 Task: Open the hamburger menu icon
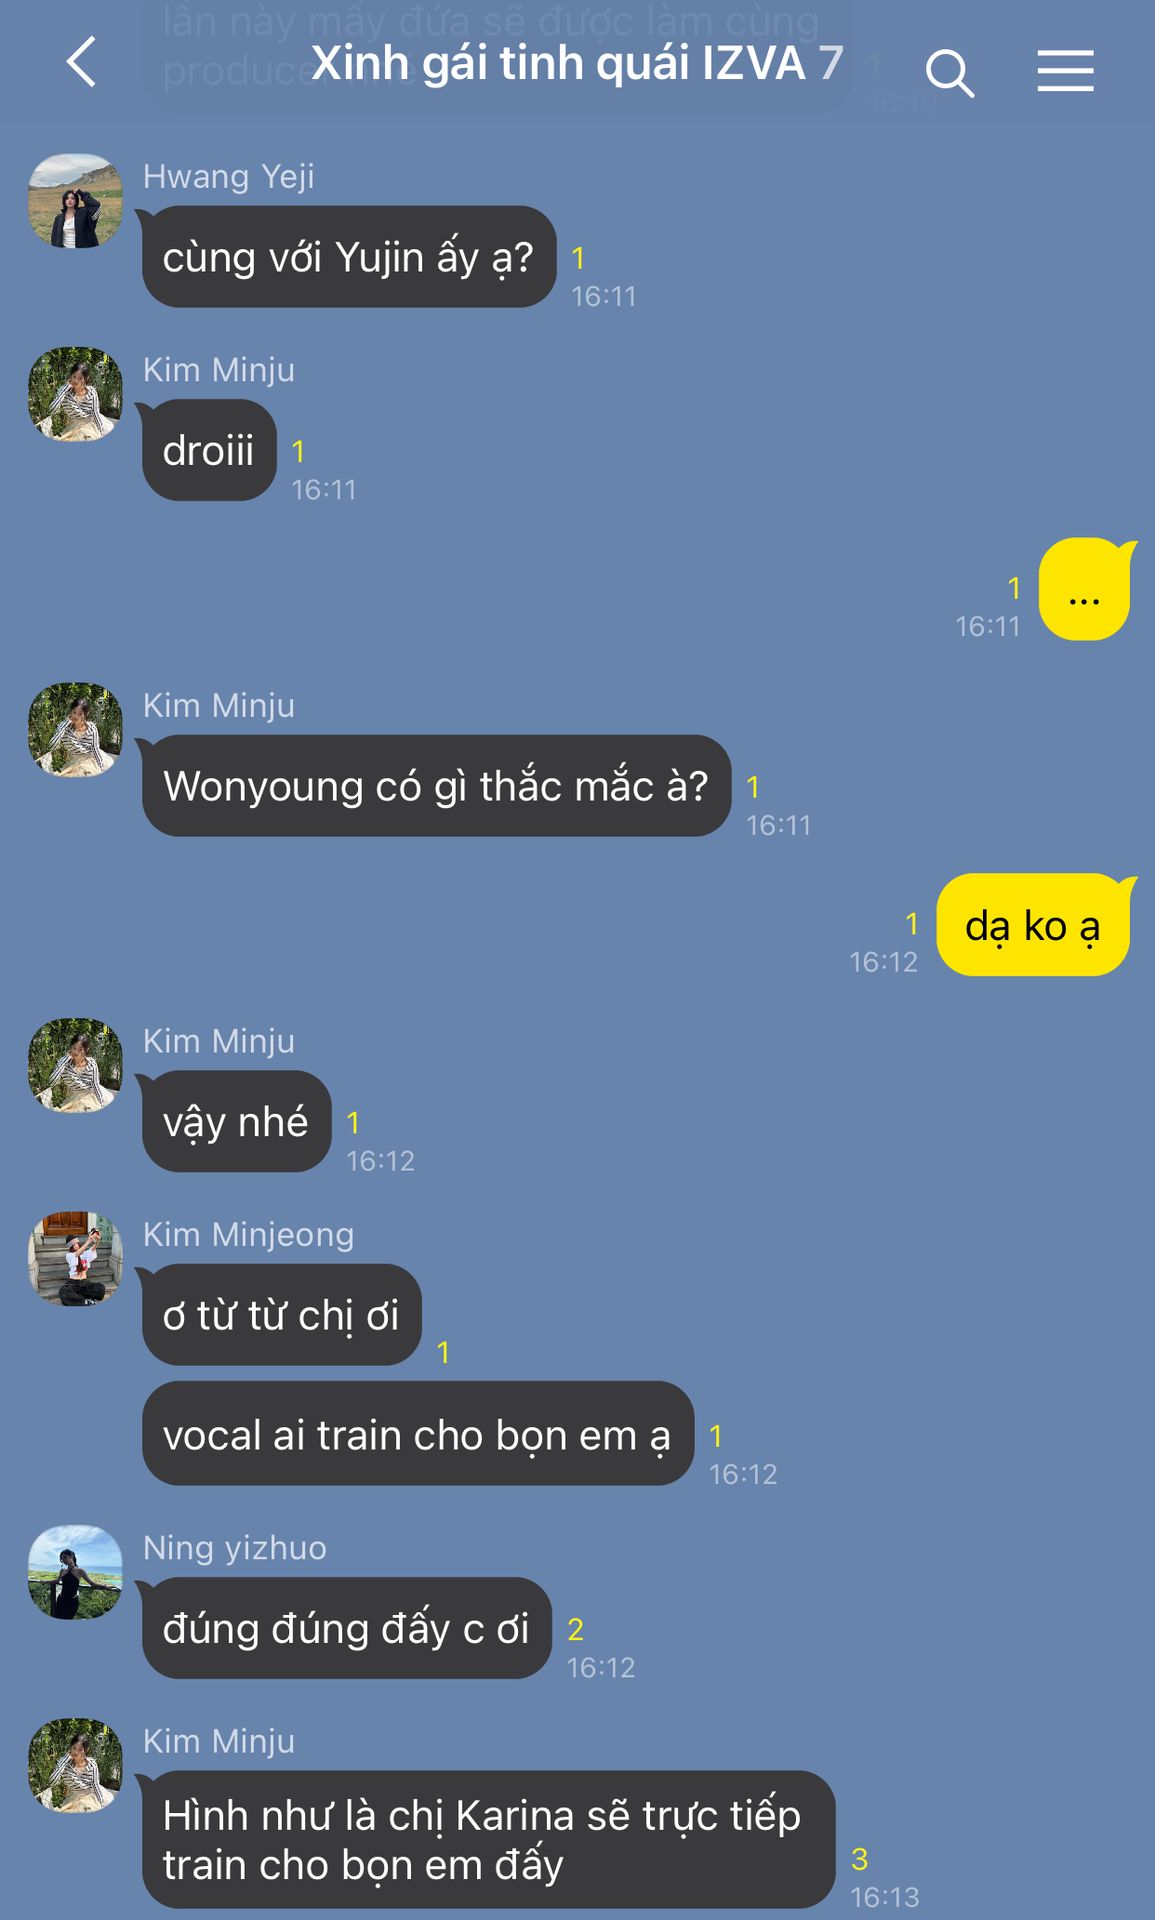[x=1065, y=71]
